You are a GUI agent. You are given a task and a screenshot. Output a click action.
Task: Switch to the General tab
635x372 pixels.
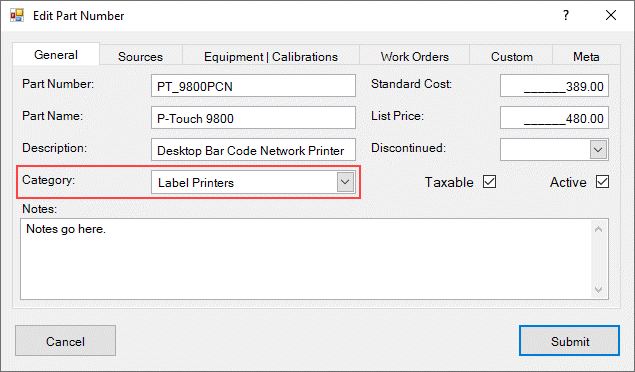click(56, 54)
